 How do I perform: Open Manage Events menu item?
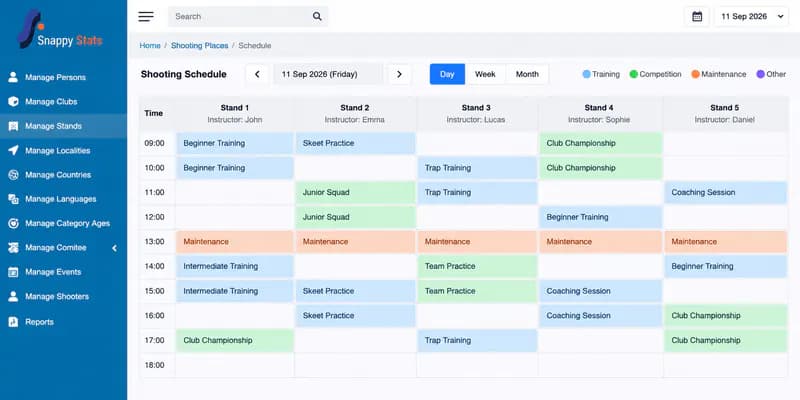coord(63,272)
